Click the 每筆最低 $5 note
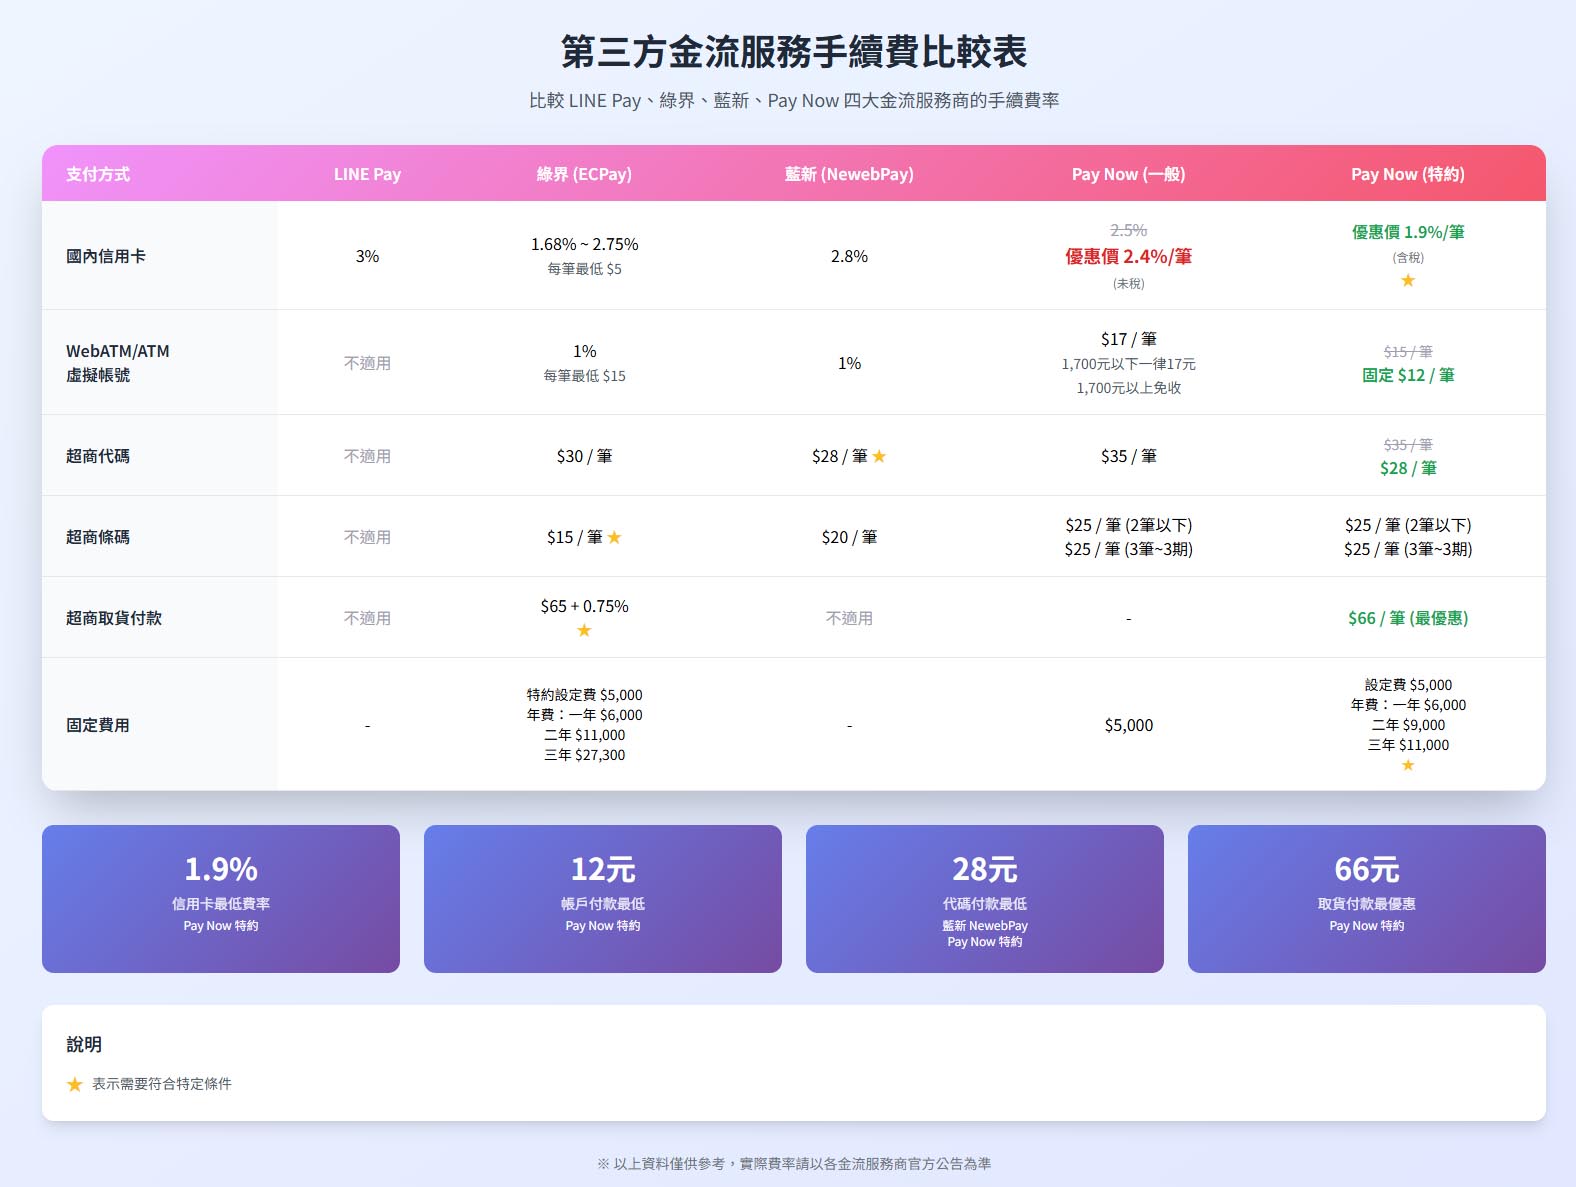Image resolution: width=1576 pixels, height=1187 pixels. 584,269
